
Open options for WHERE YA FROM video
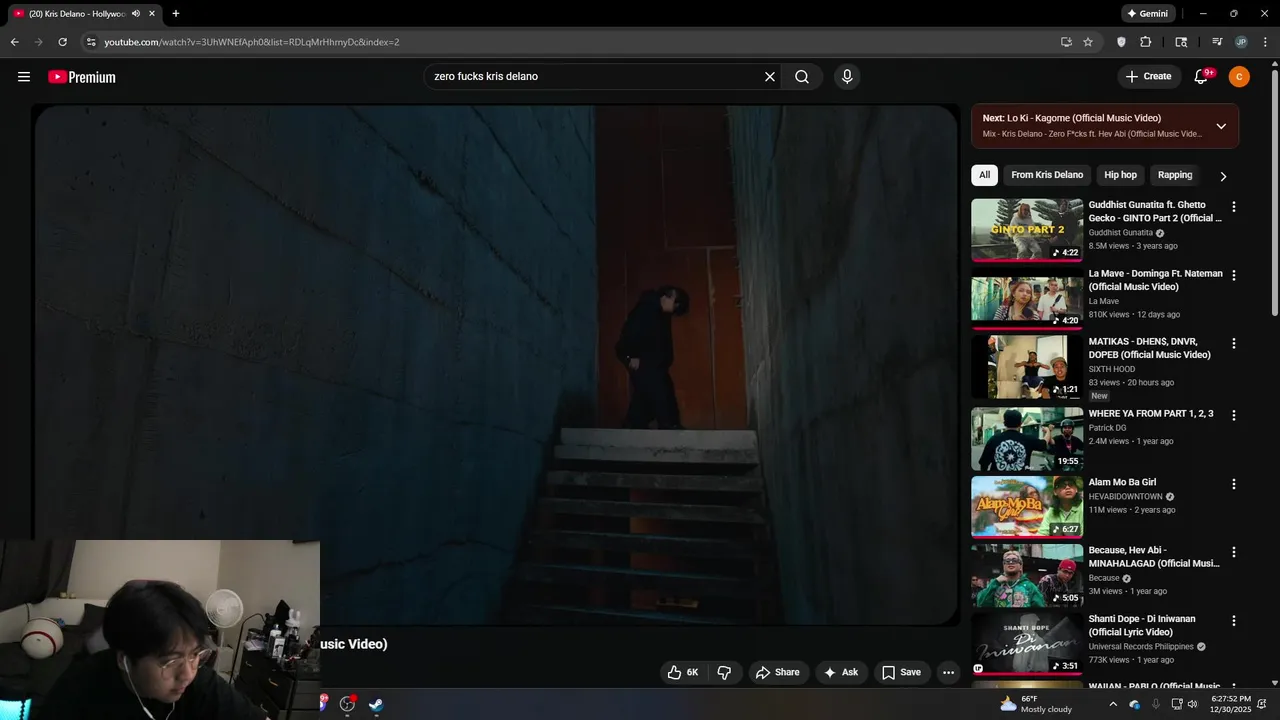(1233, 415)
